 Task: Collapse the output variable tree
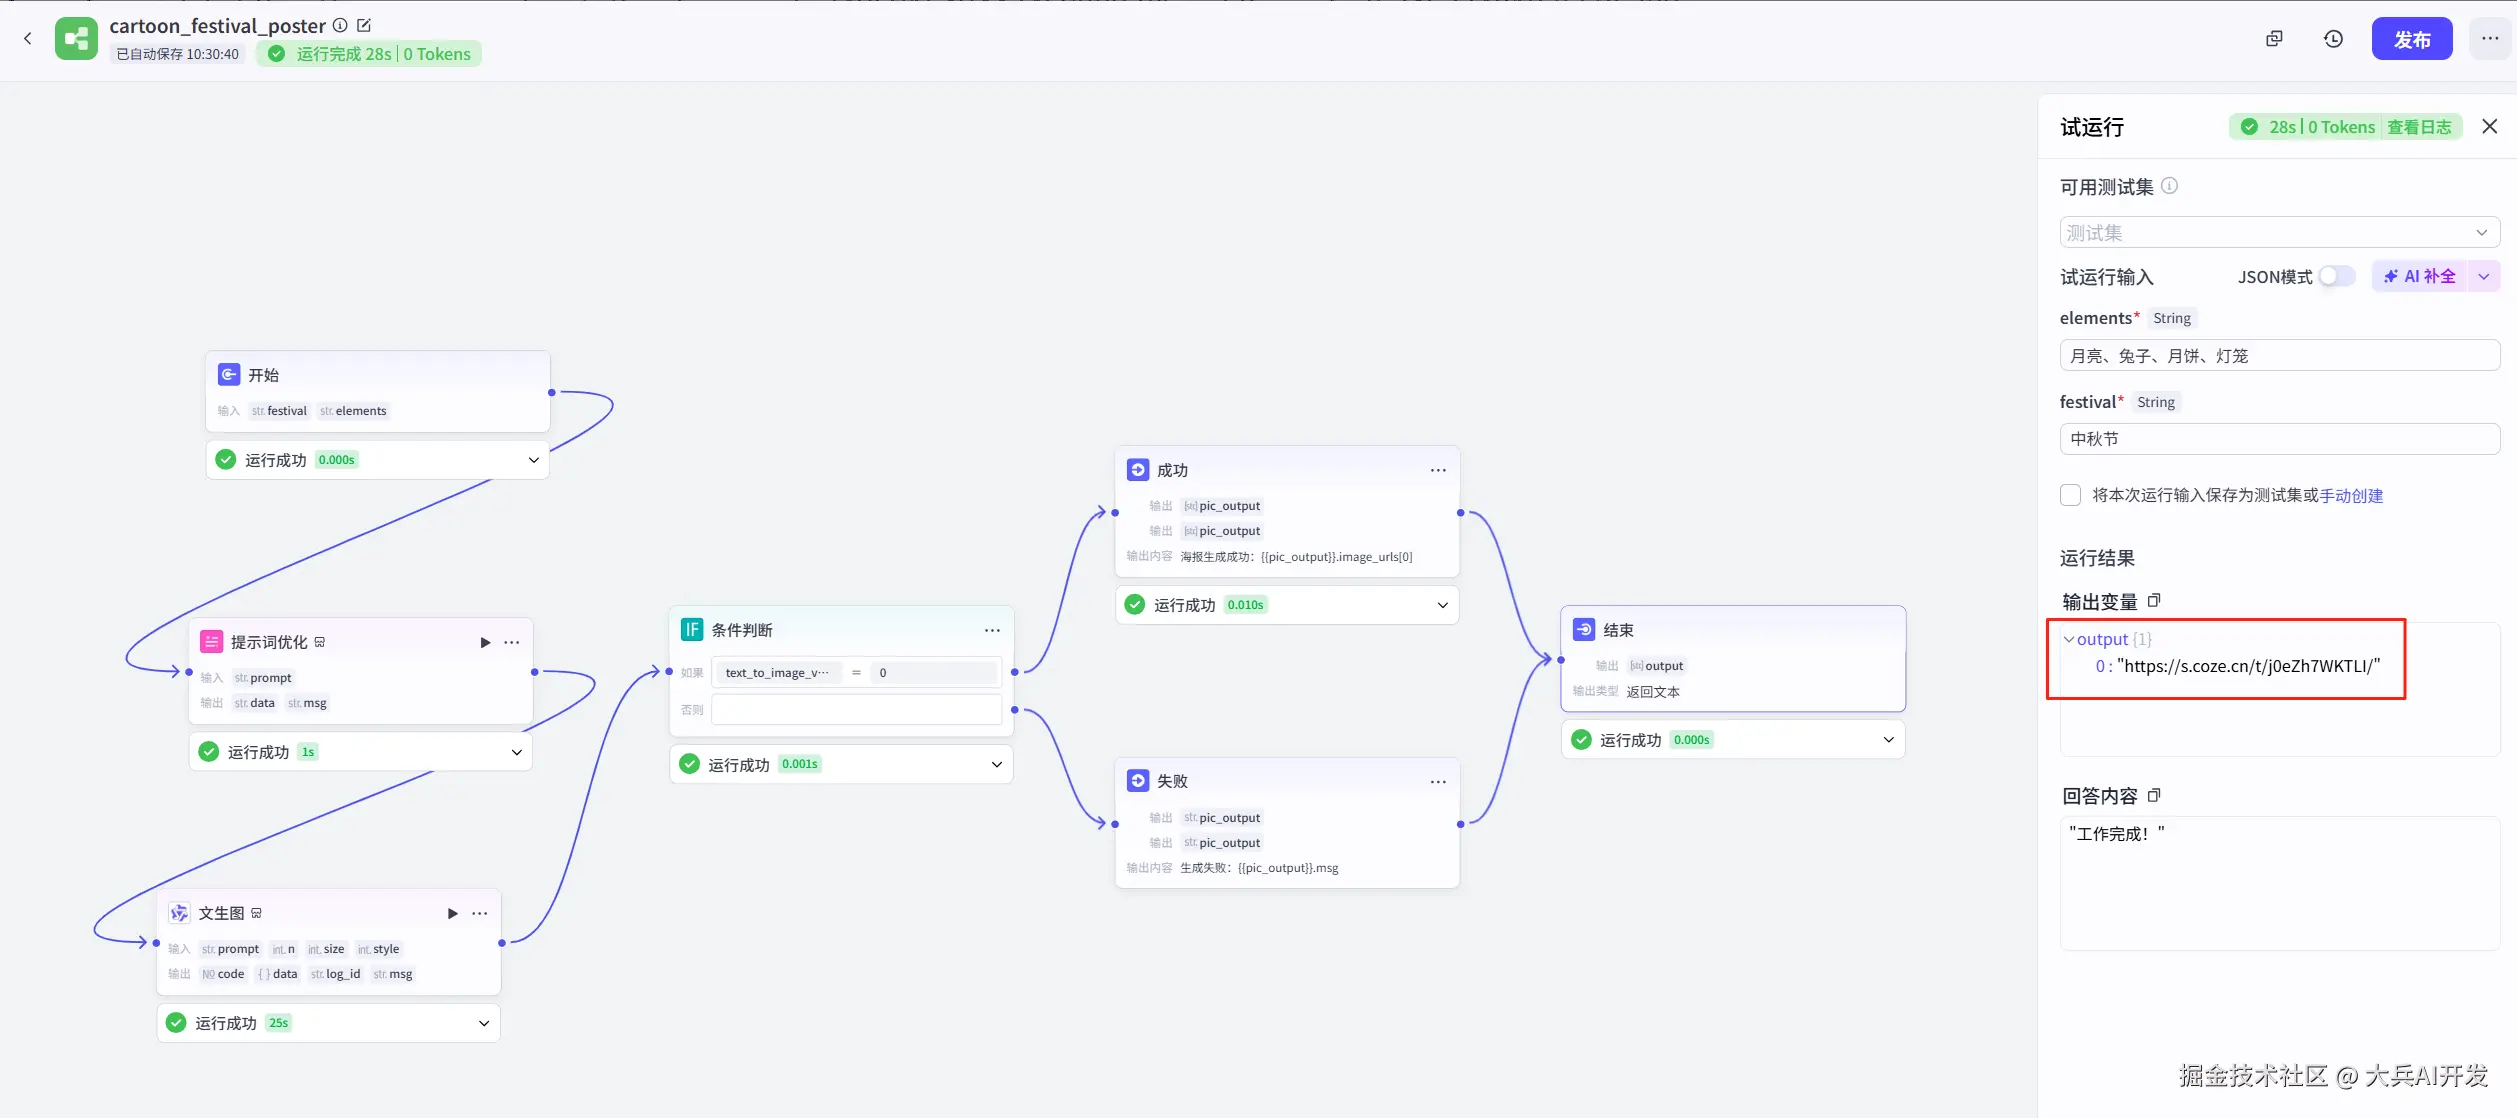click(2068, 639)
